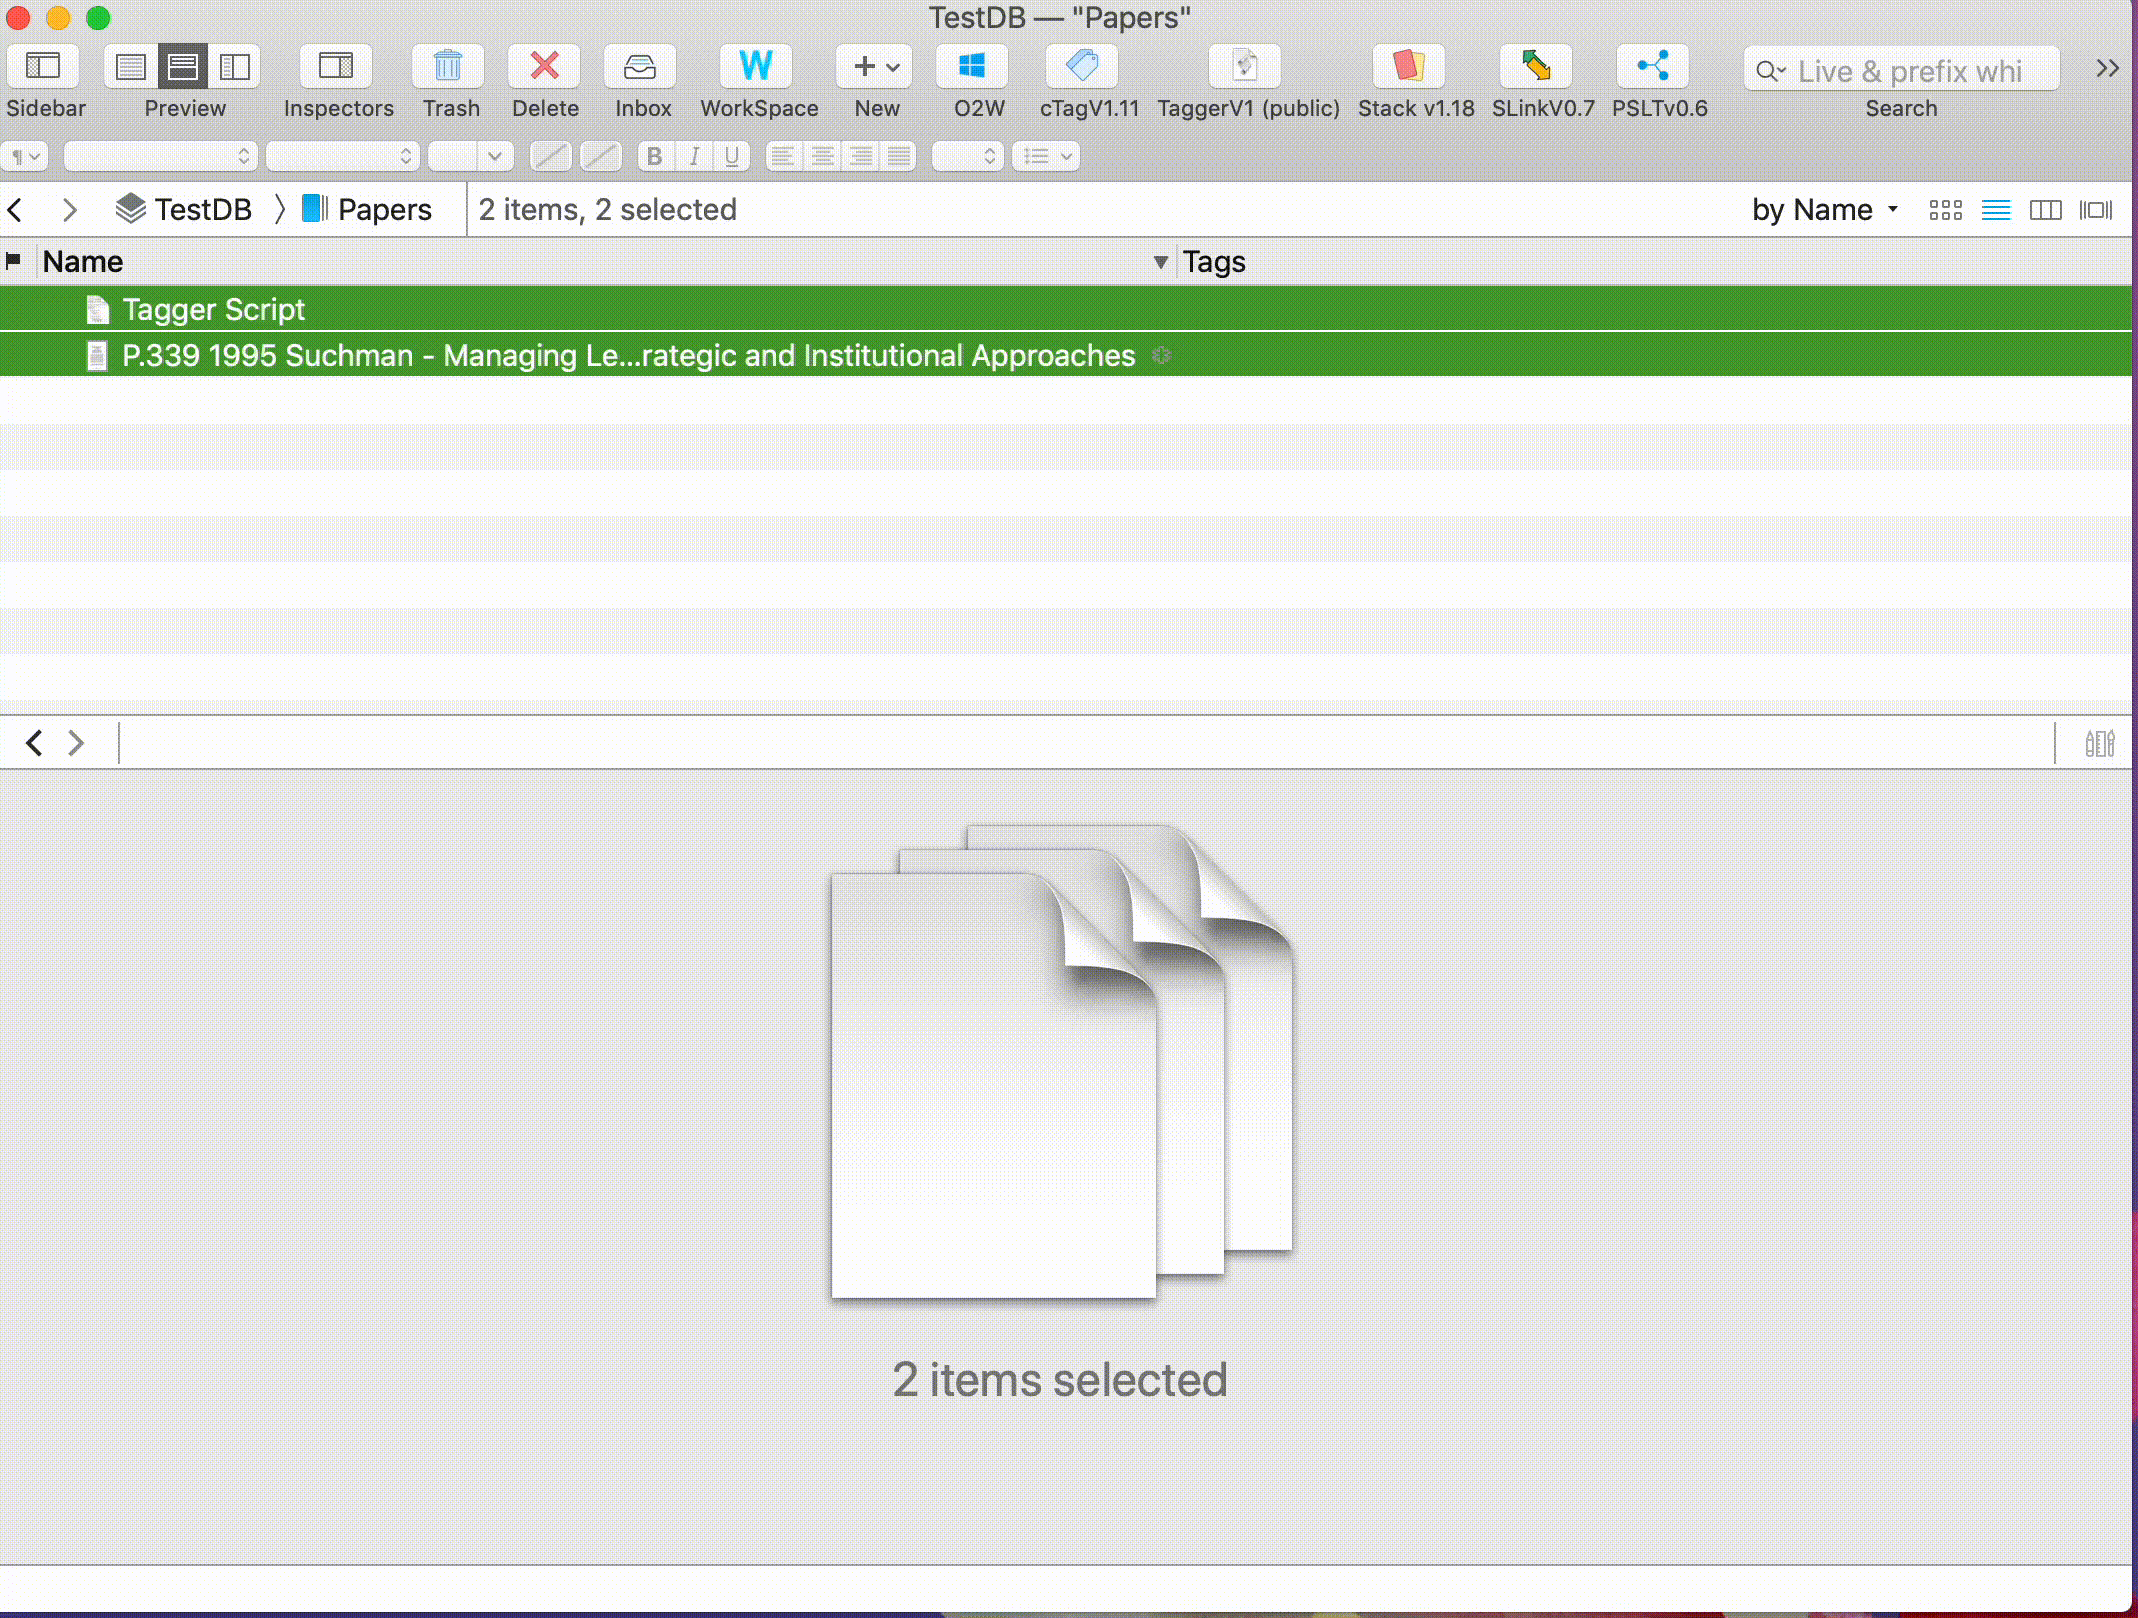Toggle Italic text formatting
The image size is (2138, 1618).
coord(693,156)
